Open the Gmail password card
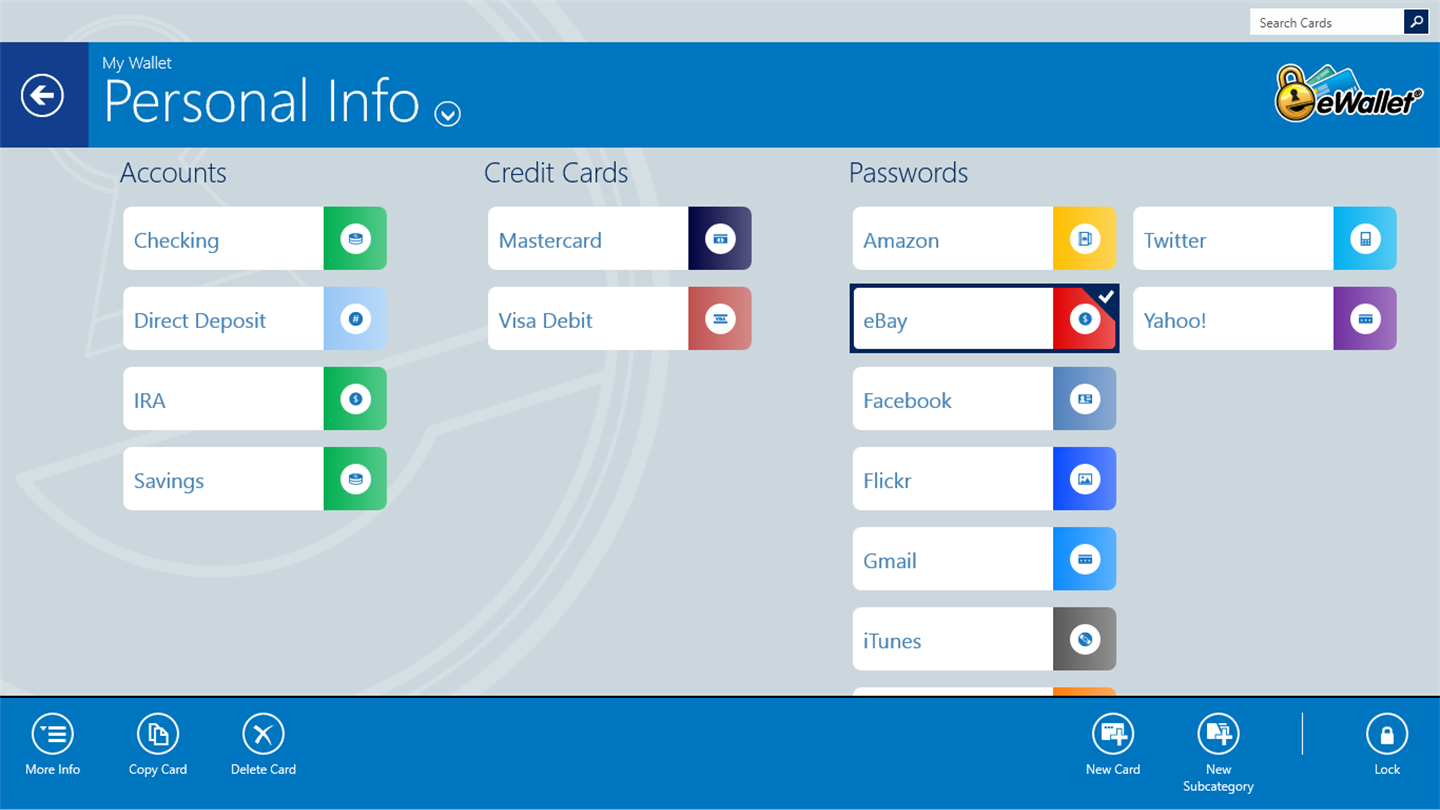1440x810 pixels. pos(985,559)
